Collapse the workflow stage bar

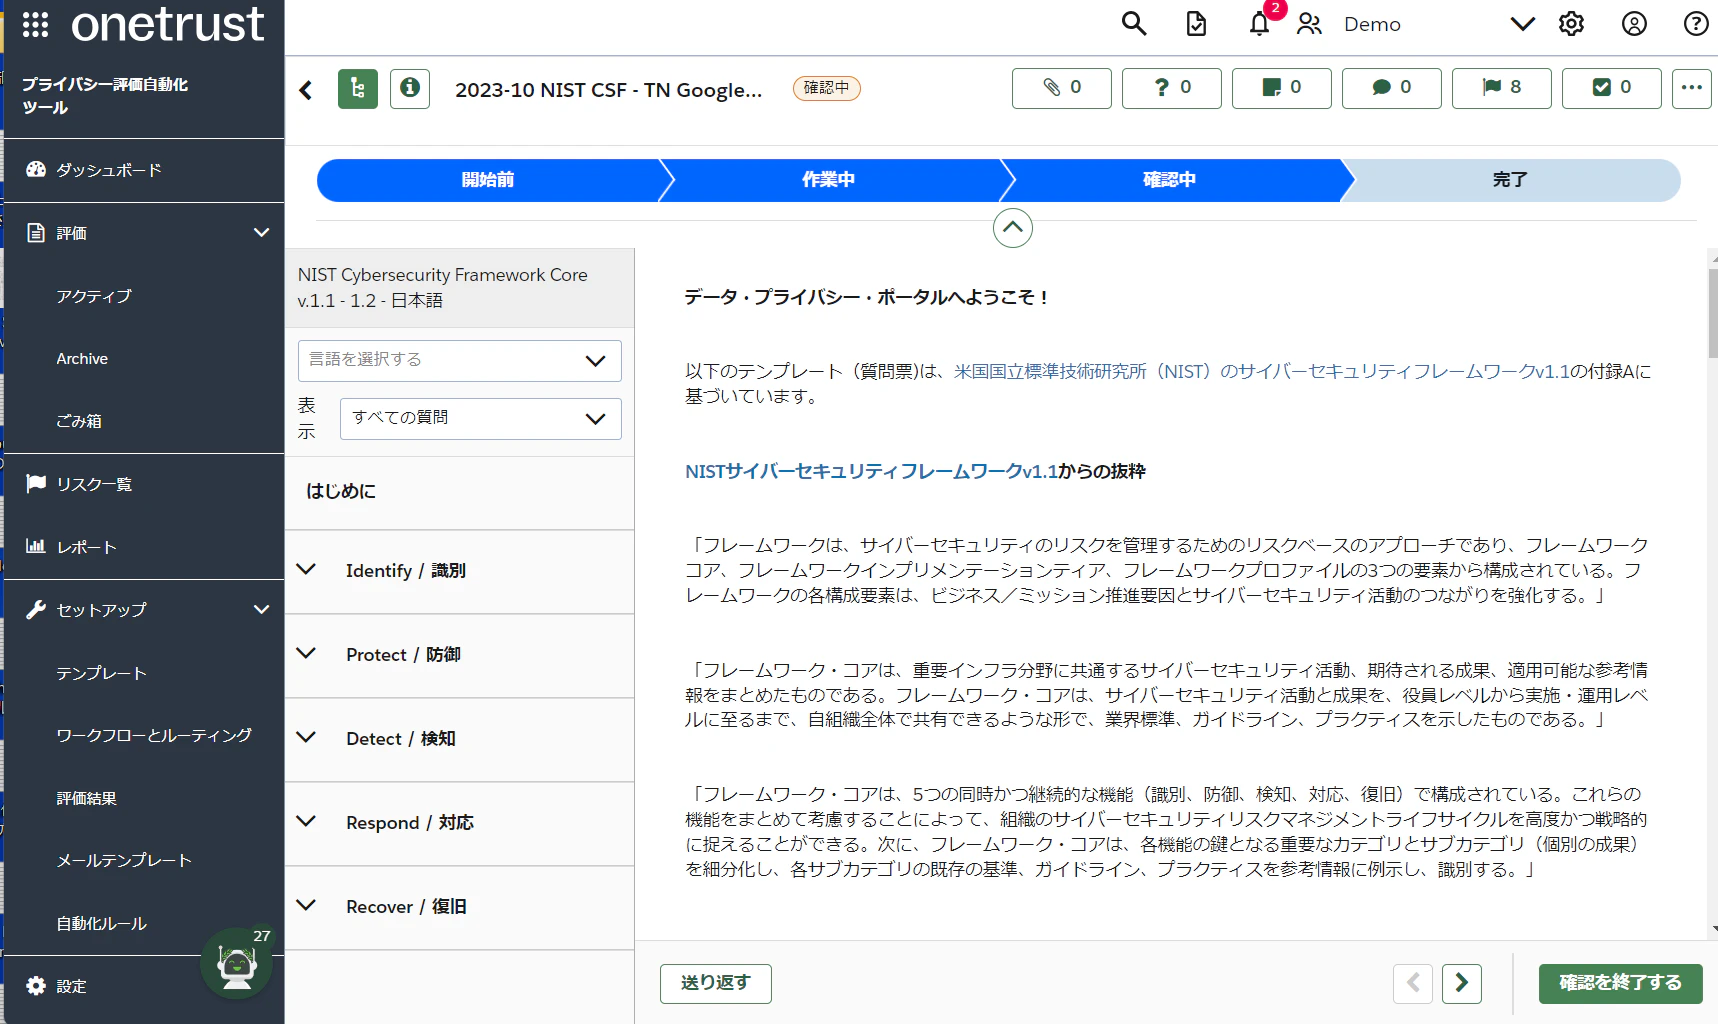point(1013,228)
